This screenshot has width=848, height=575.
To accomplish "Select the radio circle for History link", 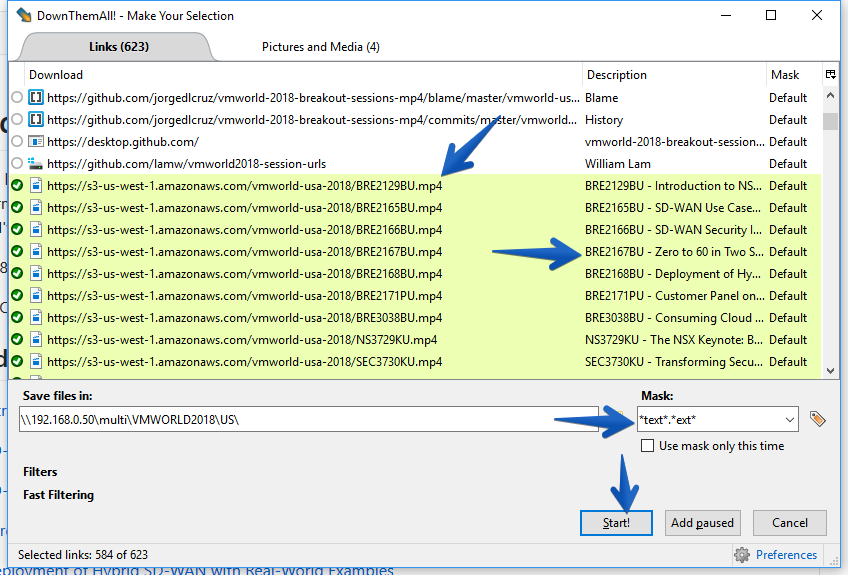I will point(17,120).
